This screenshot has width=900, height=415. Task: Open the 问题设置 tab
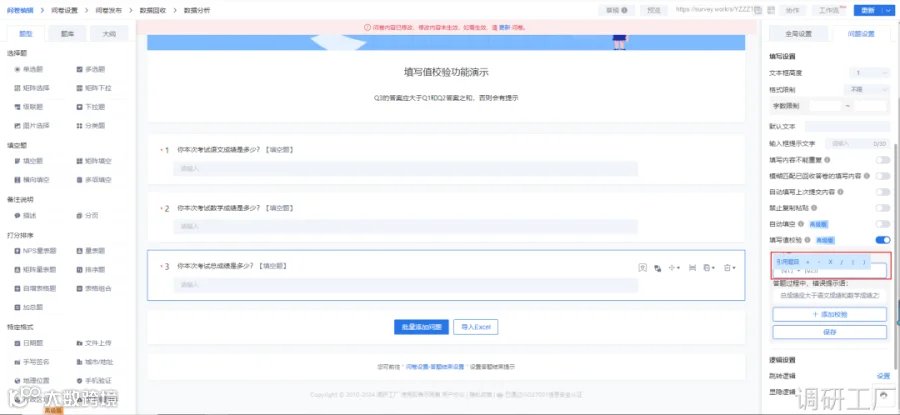861,34
